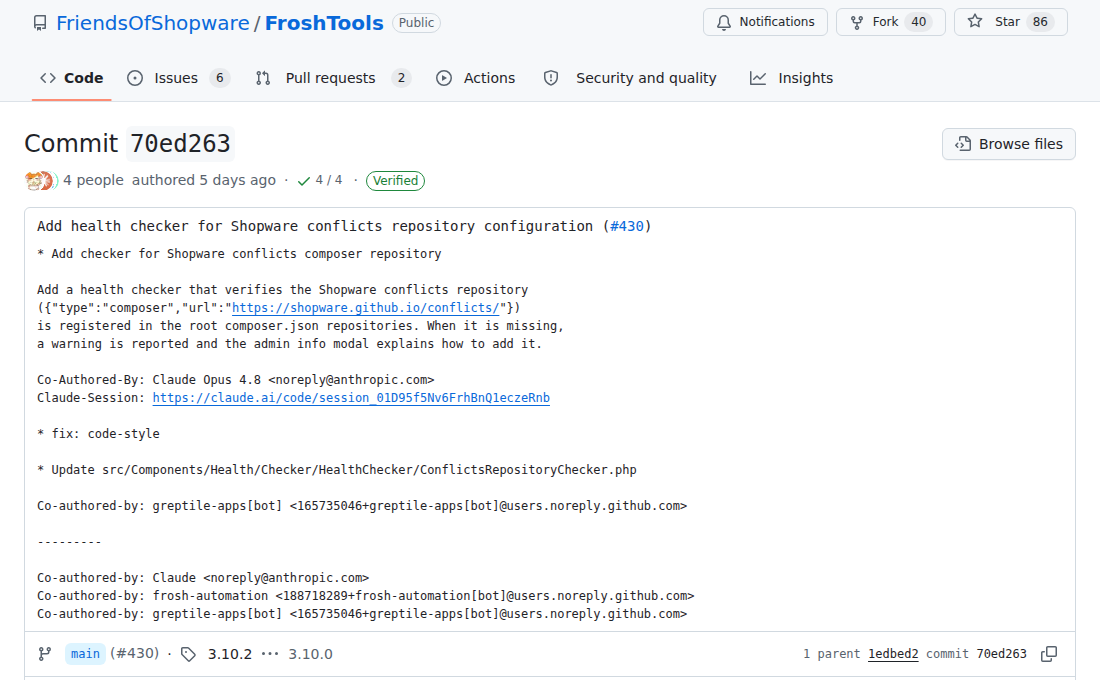Open the Claude session URL link
Viewport: 1100px width, 680px height.
click(x=351, y=398)
